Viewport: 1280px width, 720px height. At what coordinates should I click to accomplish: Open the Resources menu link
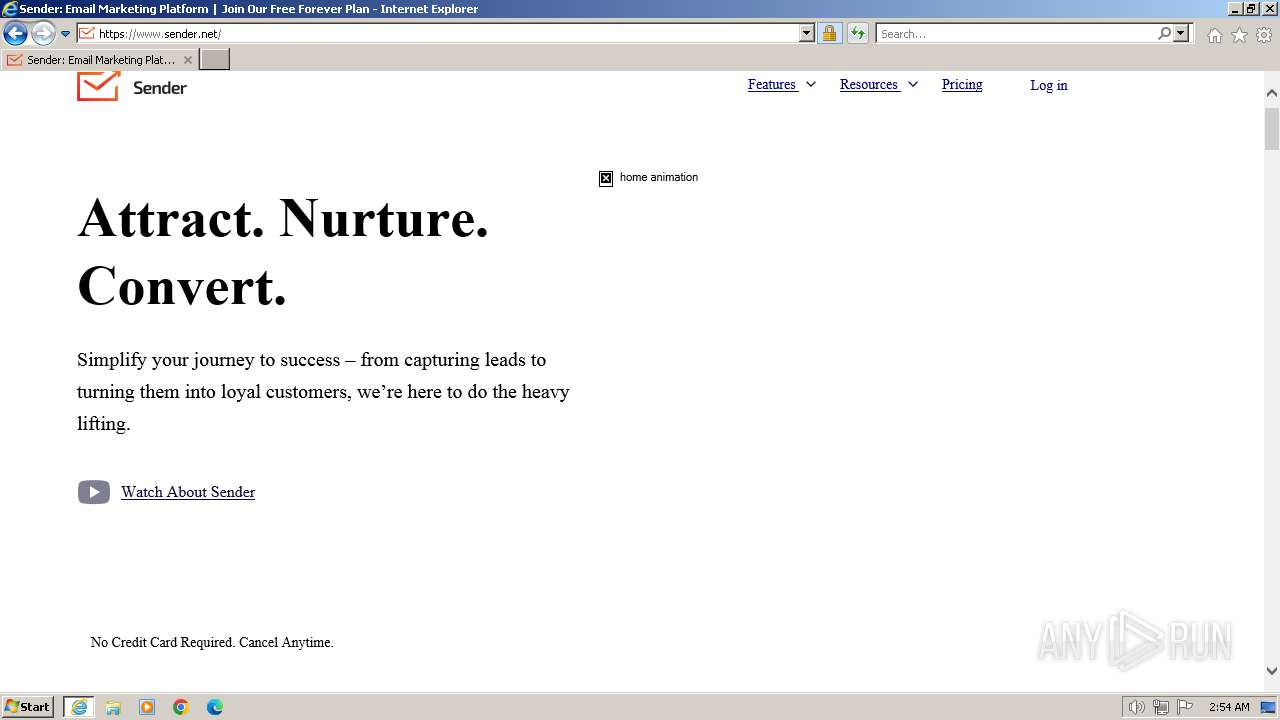tap(869, 84)
